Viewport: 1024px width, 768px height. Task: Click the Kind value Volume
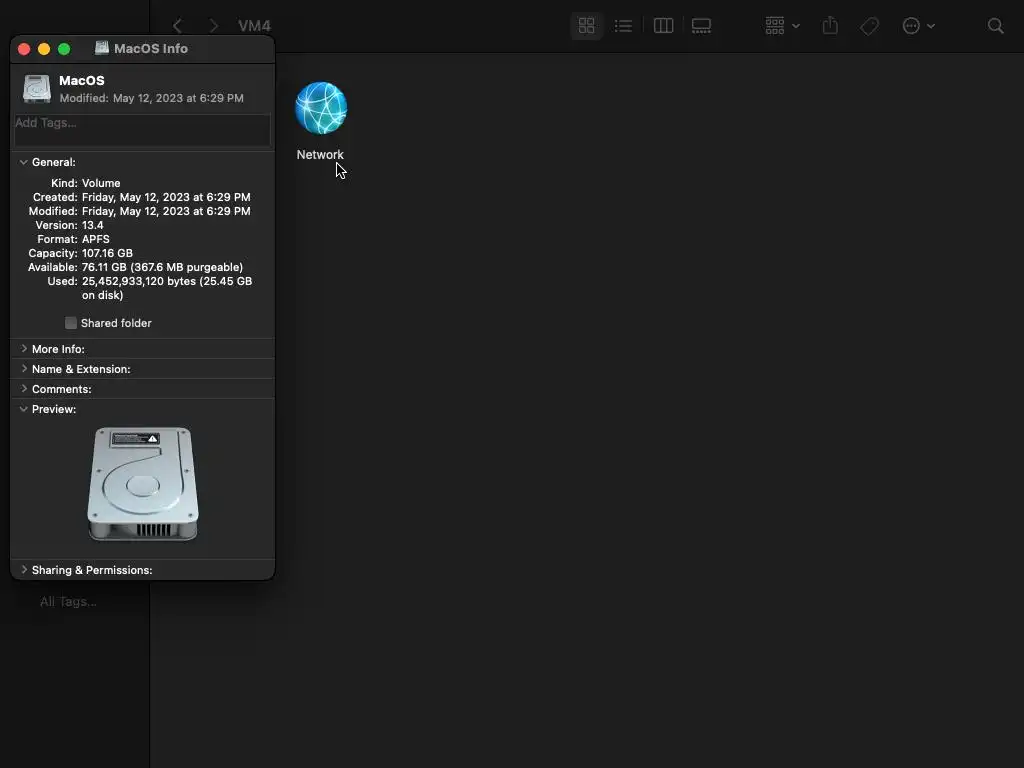tap(101, 183)
